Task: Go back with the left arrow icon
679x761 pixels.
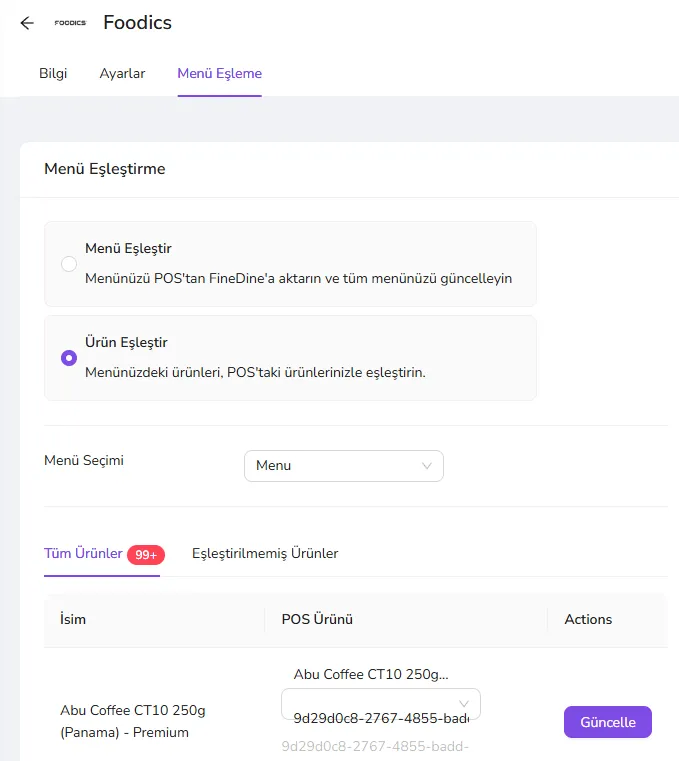Action: point(27,23)
